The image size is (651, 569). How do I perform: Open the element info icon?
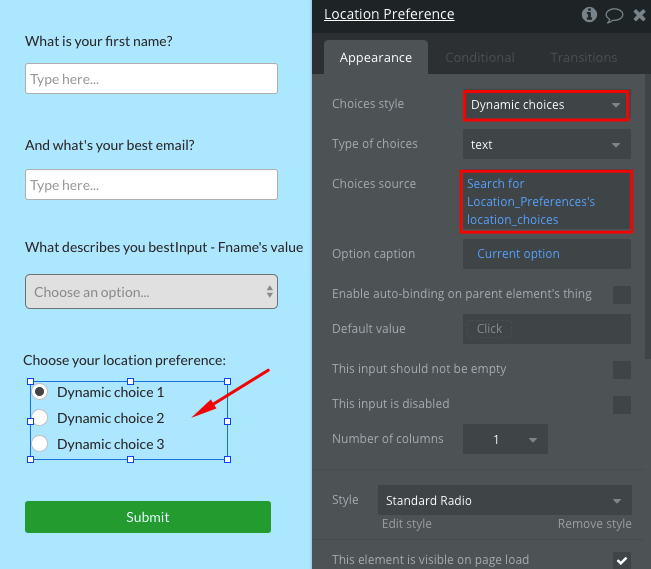(589, 15)
